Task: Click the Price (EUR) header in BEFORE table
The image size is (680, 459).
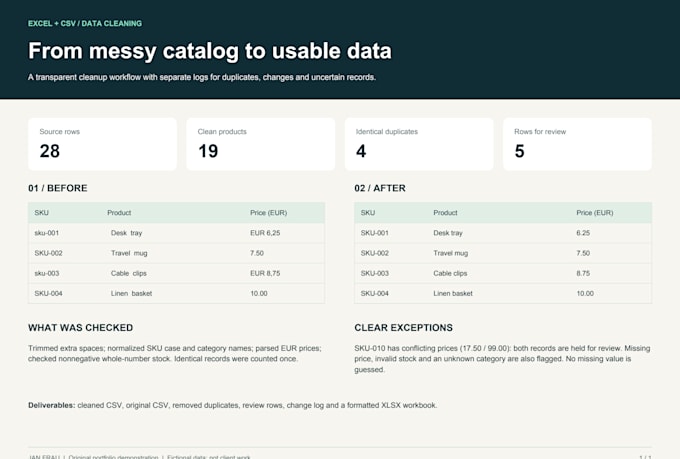Action: (x=268, y=213)
